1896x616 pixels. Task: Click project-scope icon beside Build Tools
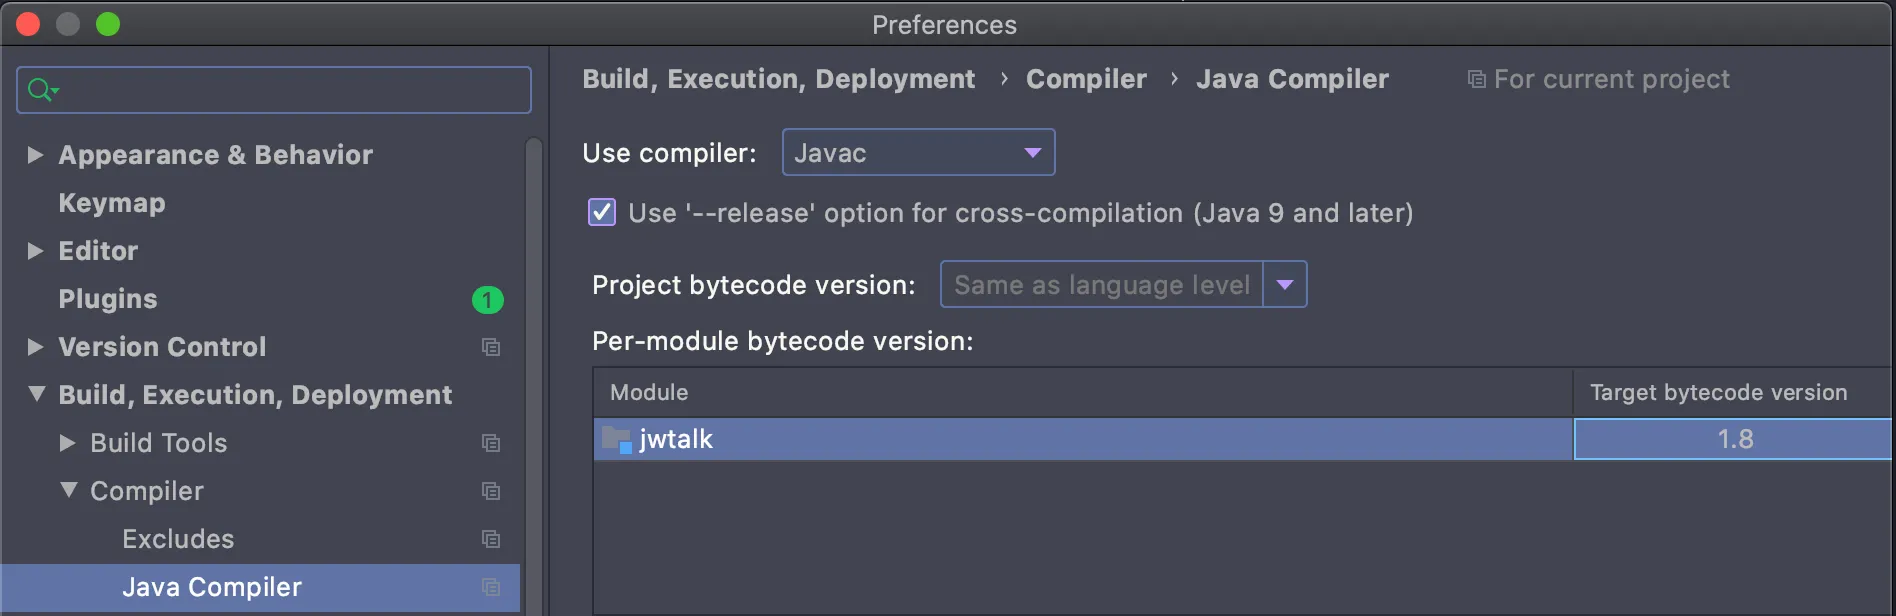pos(491,443)
